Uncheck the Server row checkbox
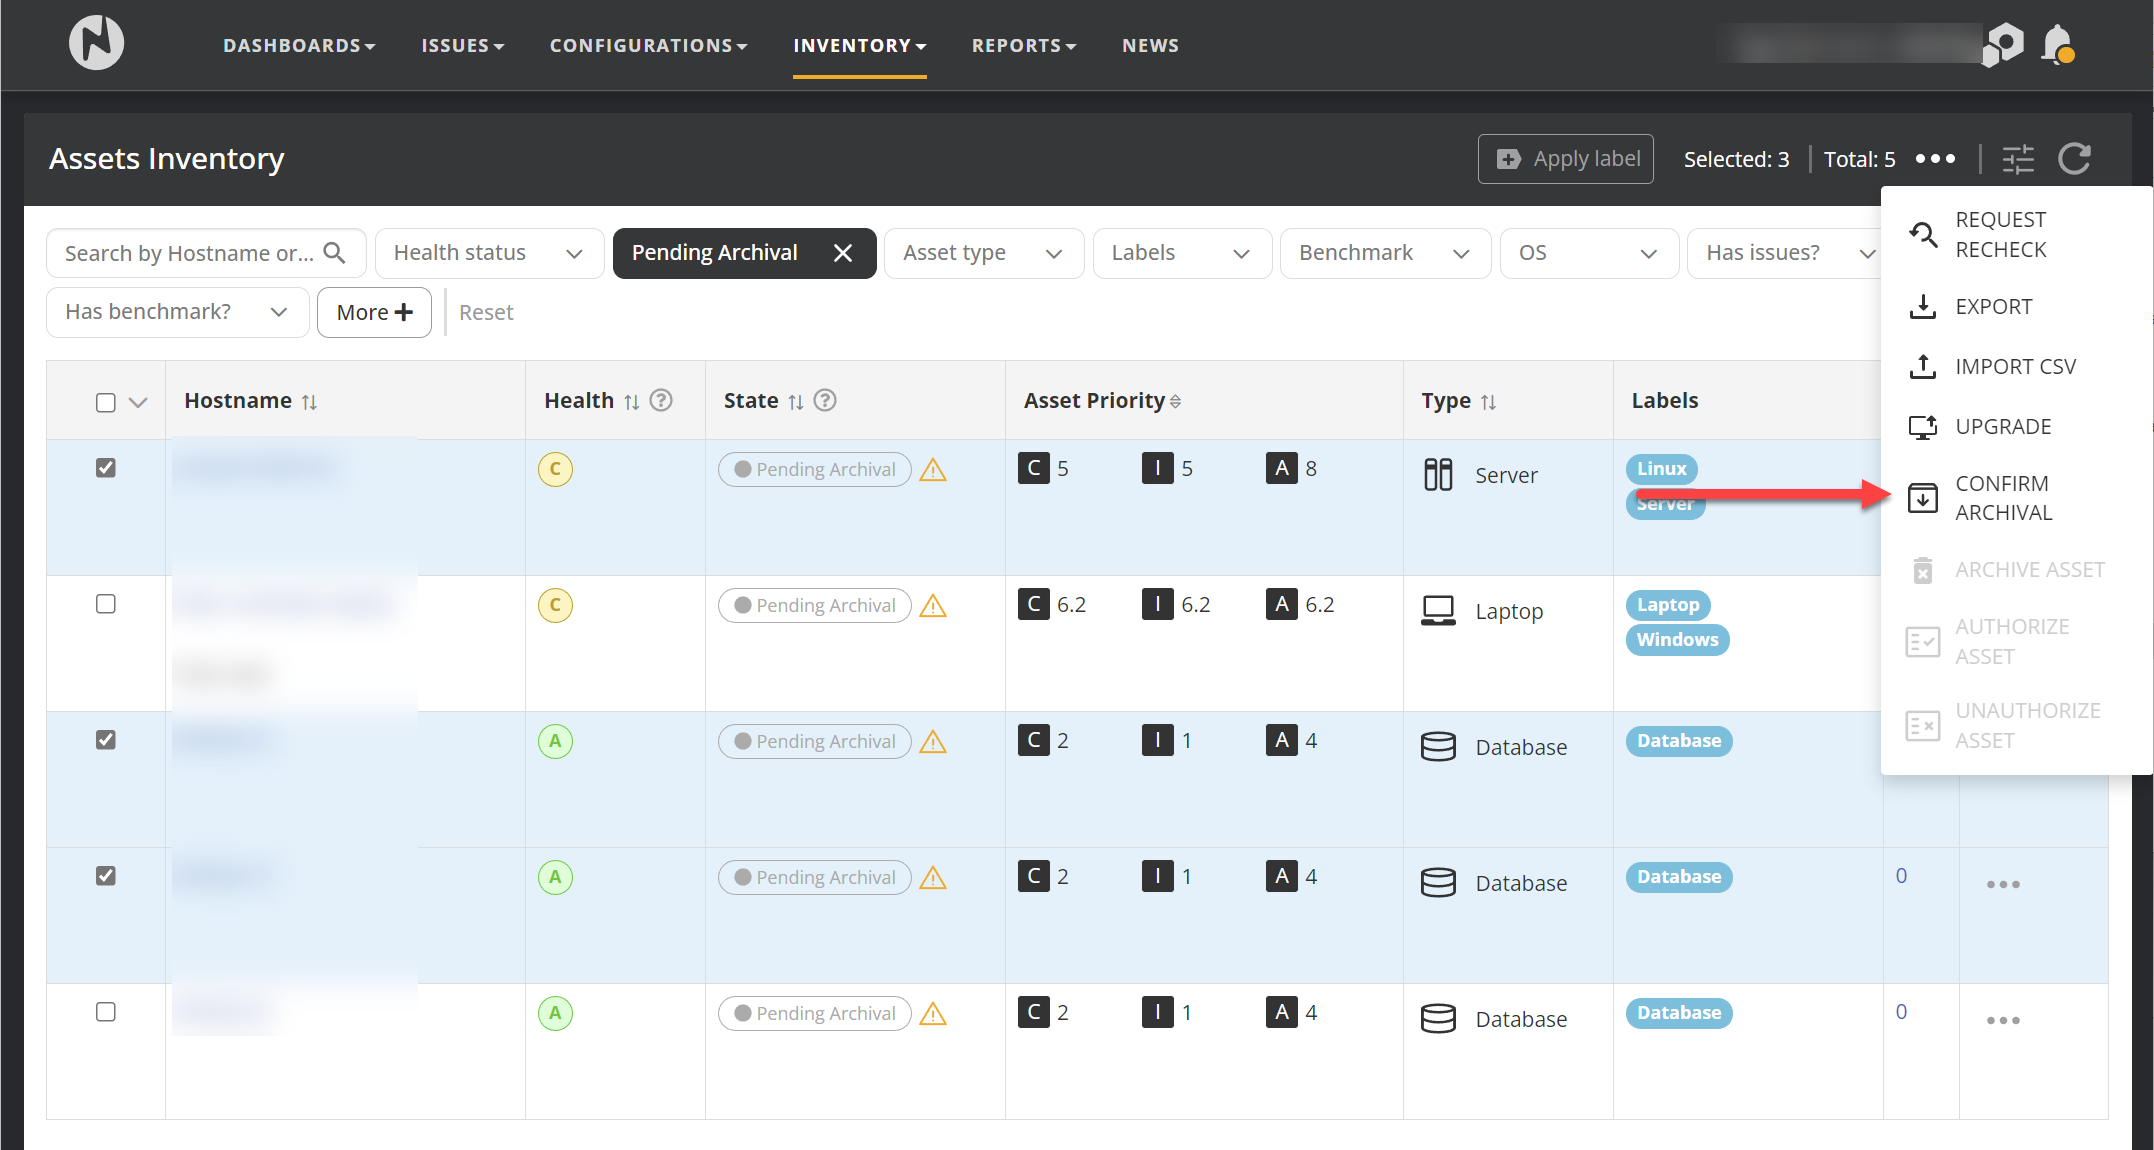The width and height of the screenshot is (2154, 1150). point(106,468)
